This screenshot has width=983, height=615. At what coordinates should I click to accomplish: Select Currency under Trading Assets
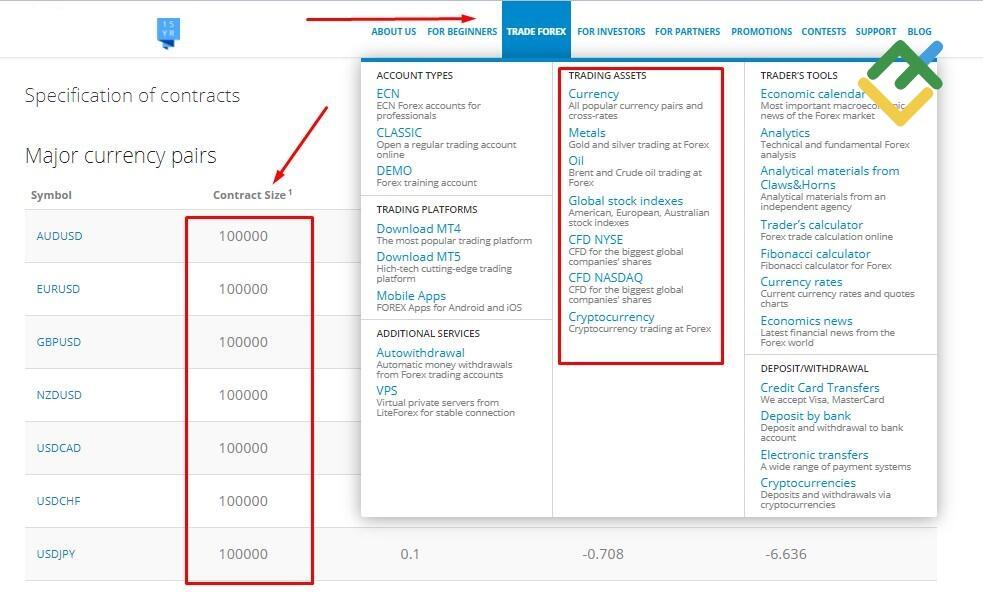(x=594, y=94)
